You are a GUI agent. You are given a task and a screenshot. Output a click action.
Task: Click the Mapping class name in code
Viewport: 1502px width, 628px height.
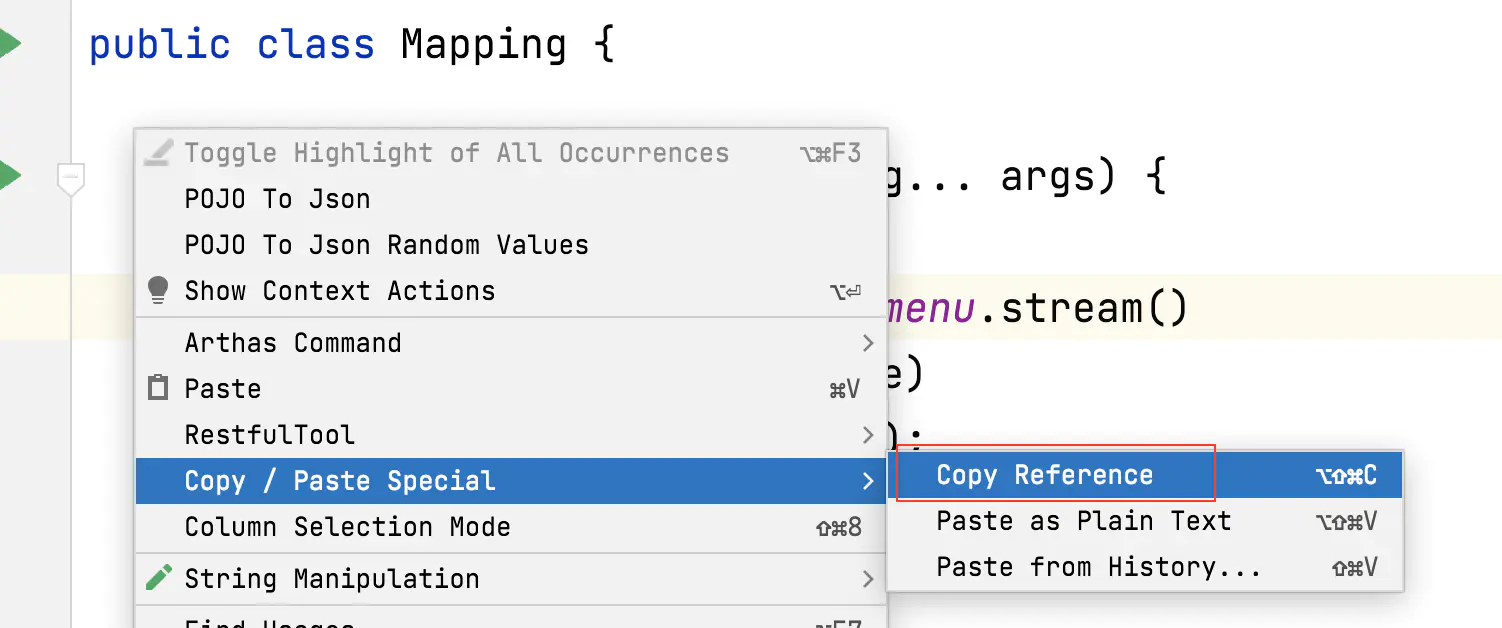coord(483,45)
